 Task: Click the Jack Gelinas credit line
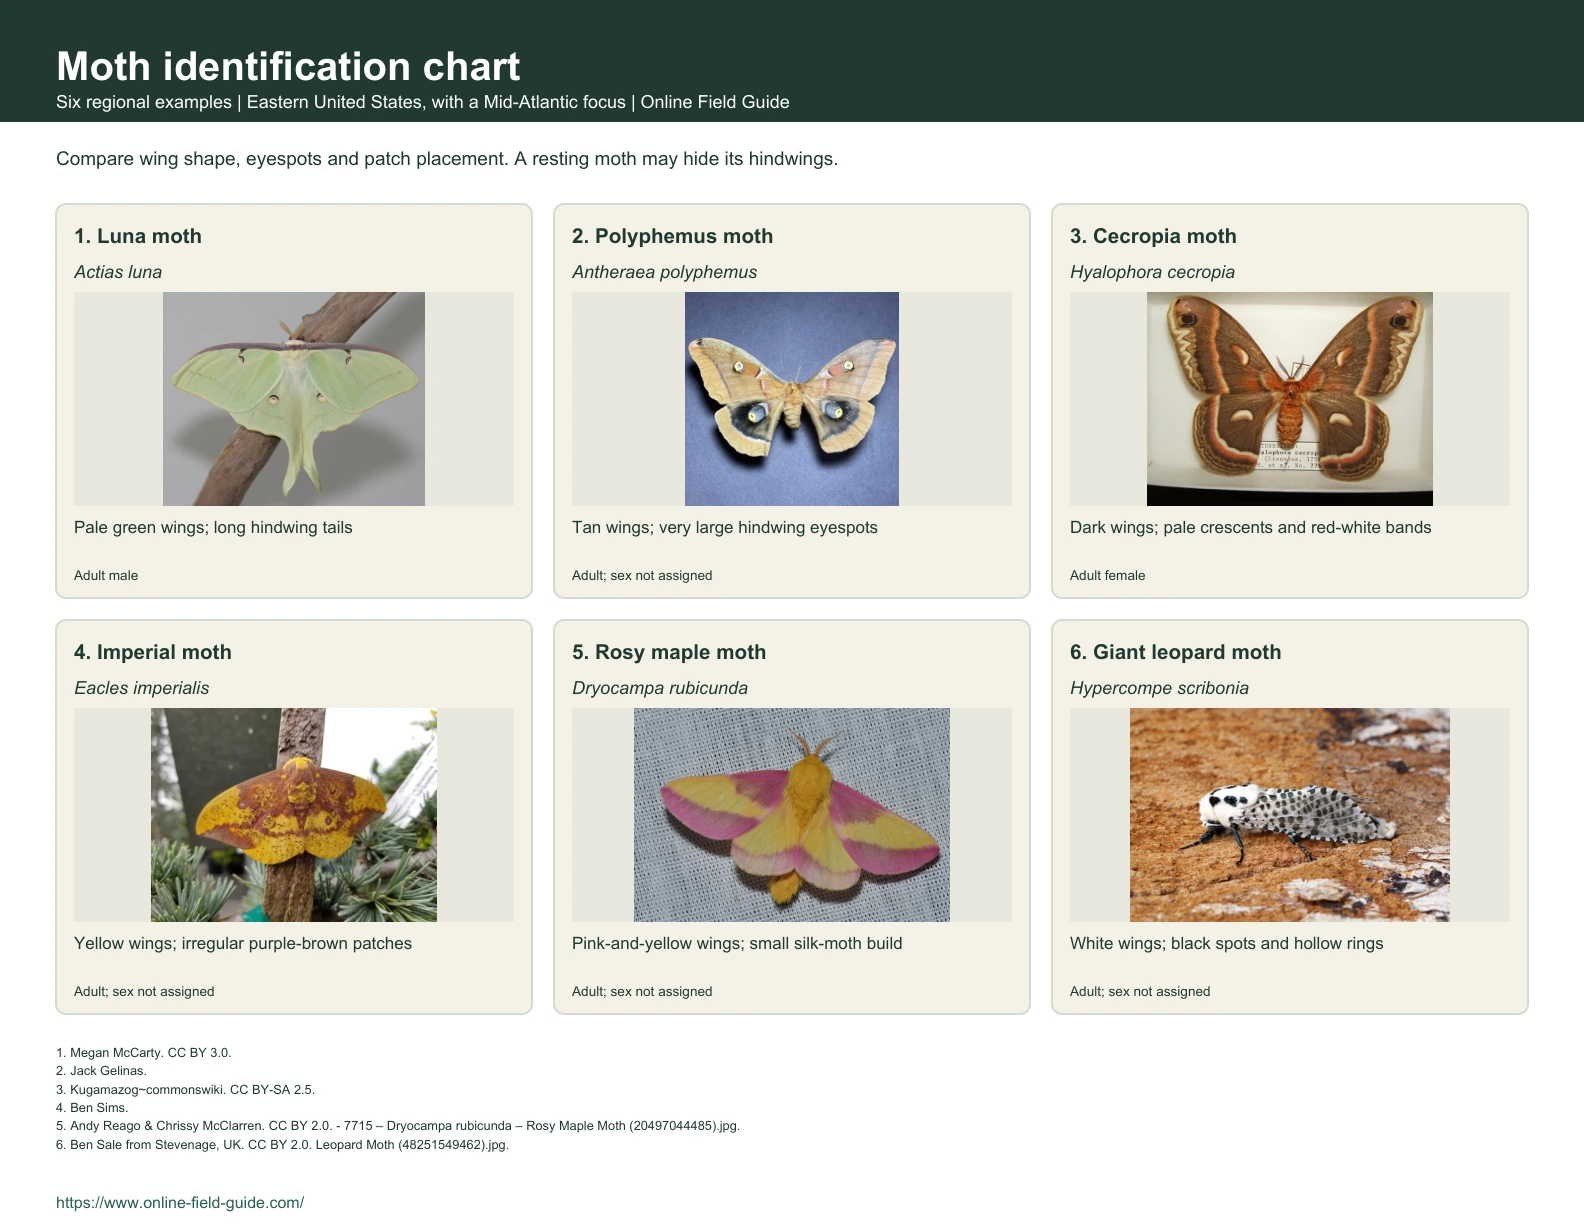pos(102,1070)
